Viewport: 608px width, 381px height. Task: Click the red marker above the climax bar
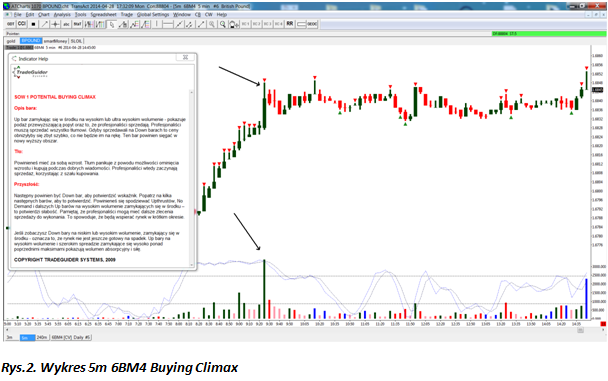click(x=264, y=80)
